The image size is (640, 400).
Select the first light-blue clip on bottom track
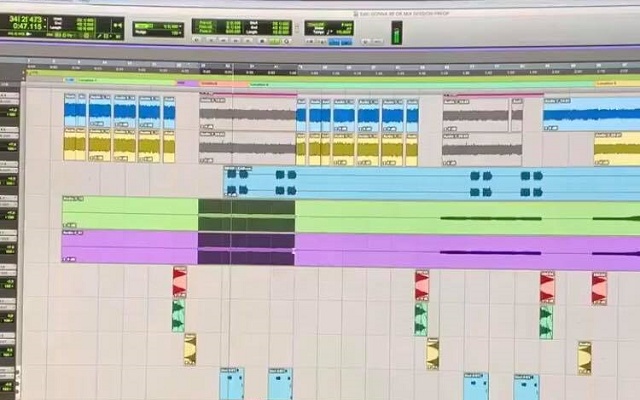[232, 384]
